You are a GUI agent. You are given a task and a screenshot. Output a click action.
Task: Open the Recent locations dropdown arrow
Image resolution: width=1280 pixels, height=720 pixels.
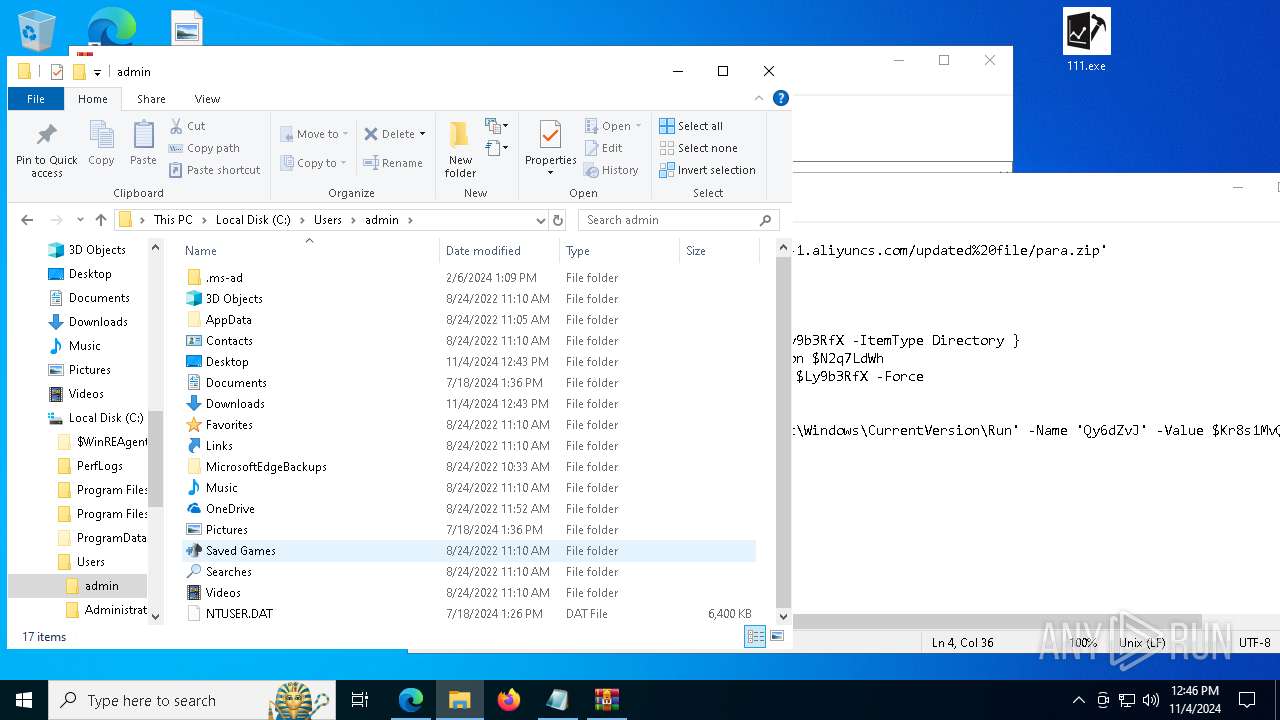point(80,220)
